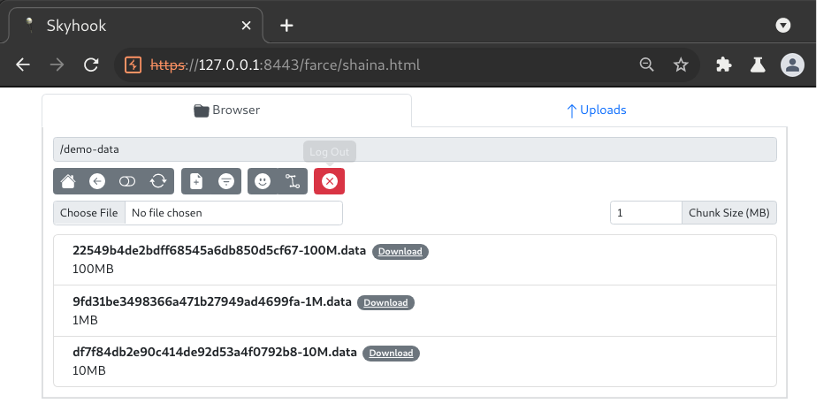Image resolution: width=817 pixels, height=413 pixels.
Task: Refresh the file listing
Action: (x=158, y=181)
